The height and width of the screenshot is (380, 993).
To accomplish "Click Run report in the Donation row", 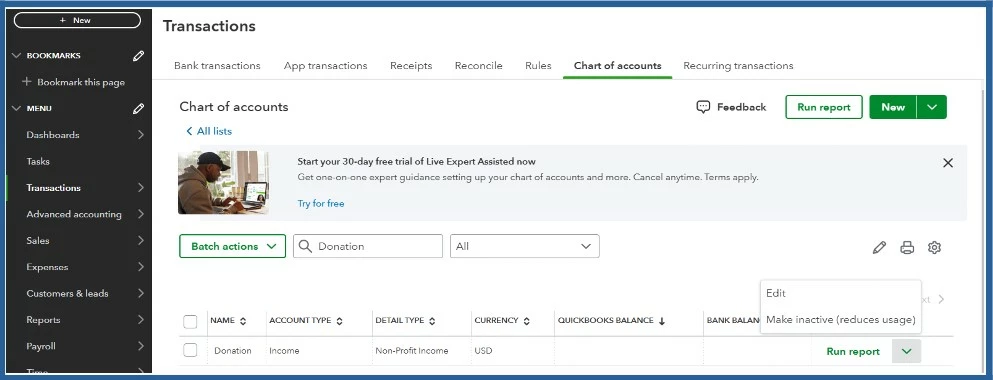I will [853, 352].
